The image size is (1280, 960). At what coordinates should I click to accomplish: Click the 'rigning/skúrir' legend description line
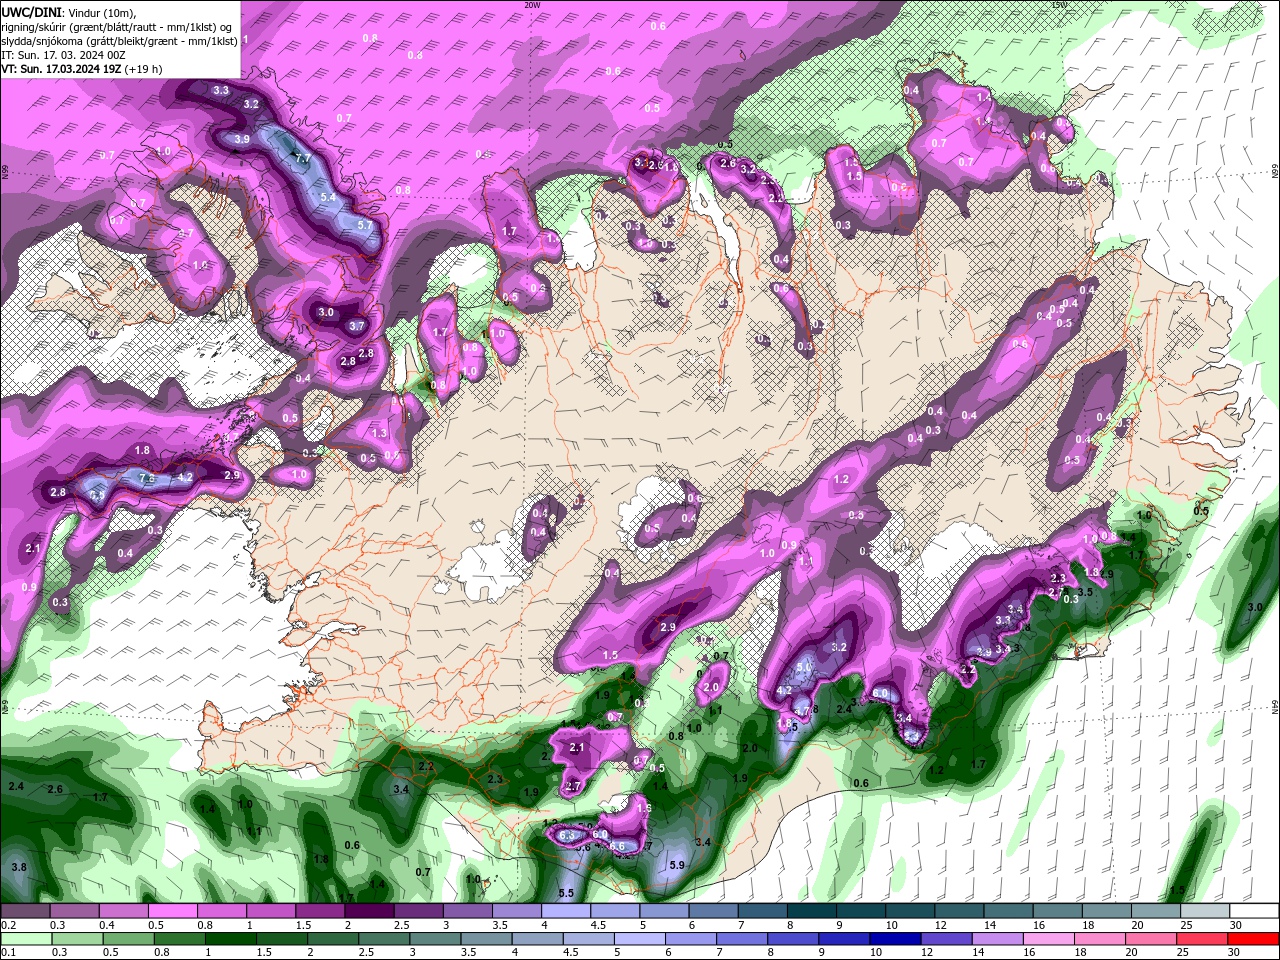118,26
